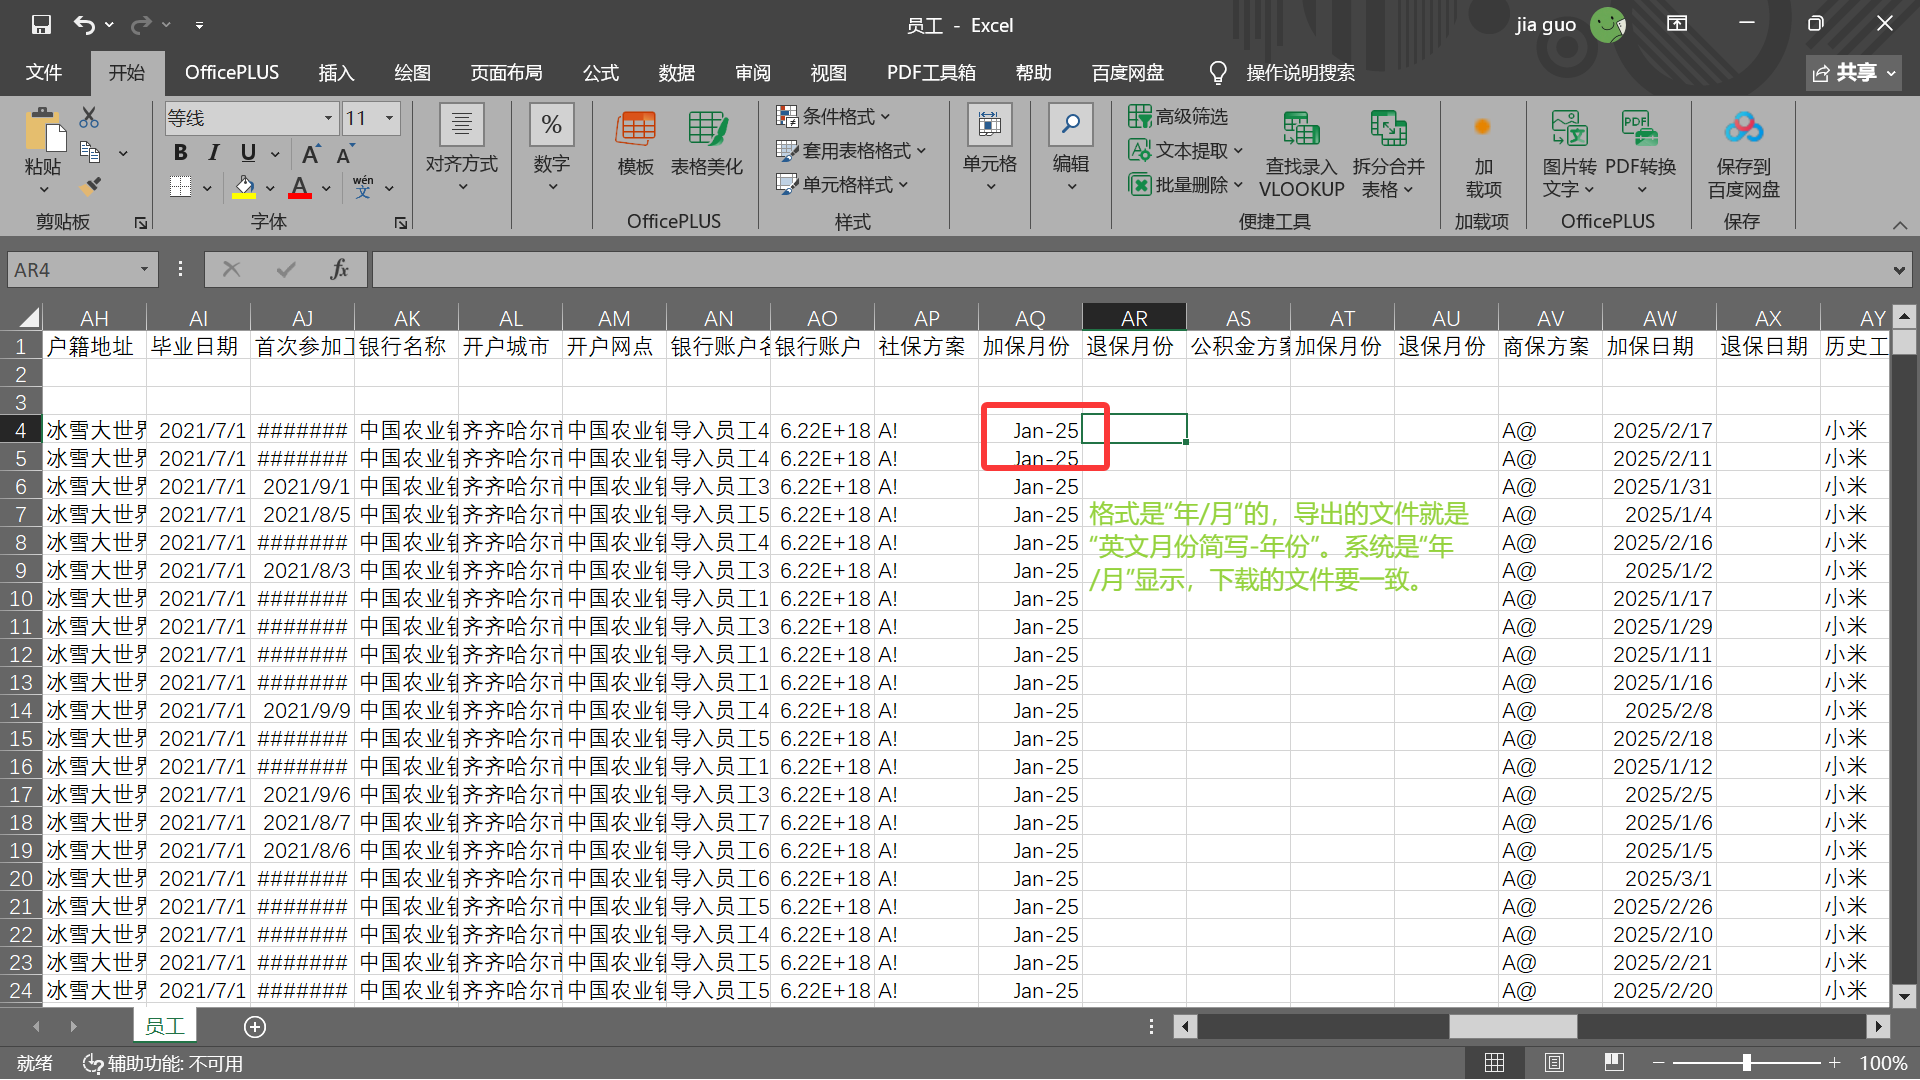Toggle italic formatting
The image size is (1920, 1080).
pyautogui.click(x=213, y=152)
